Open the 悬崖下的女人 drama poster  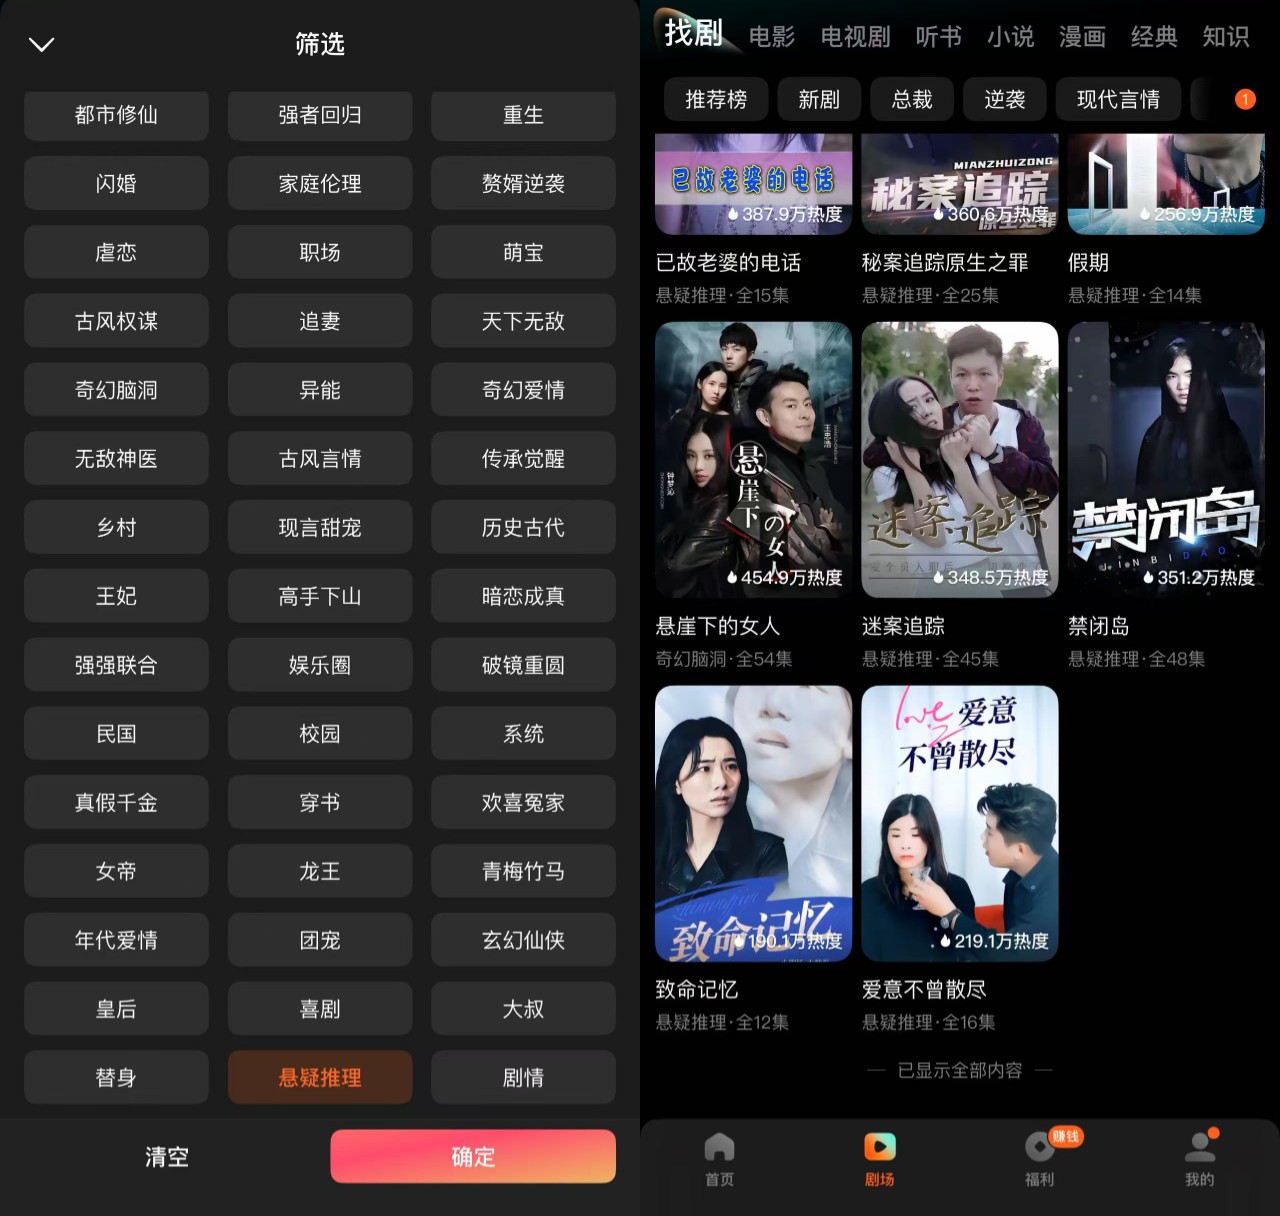click(753, 460)
